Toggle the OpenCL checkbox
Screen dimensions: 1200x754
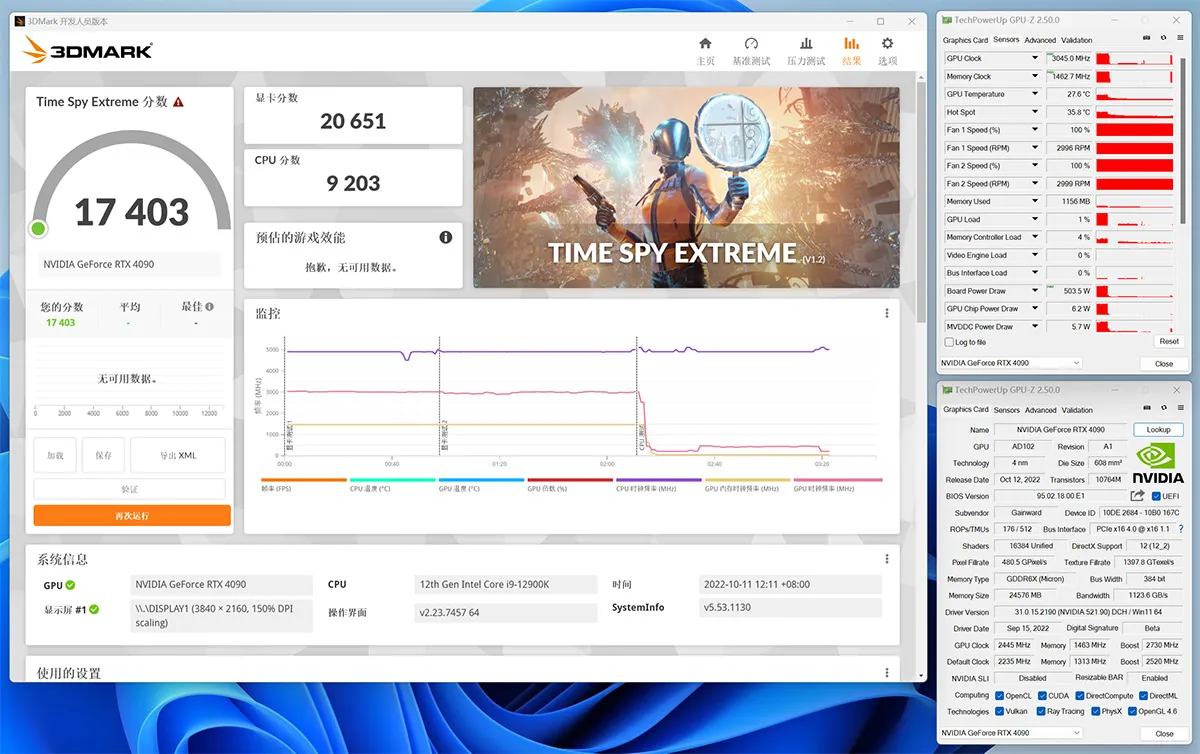point(999,695)
